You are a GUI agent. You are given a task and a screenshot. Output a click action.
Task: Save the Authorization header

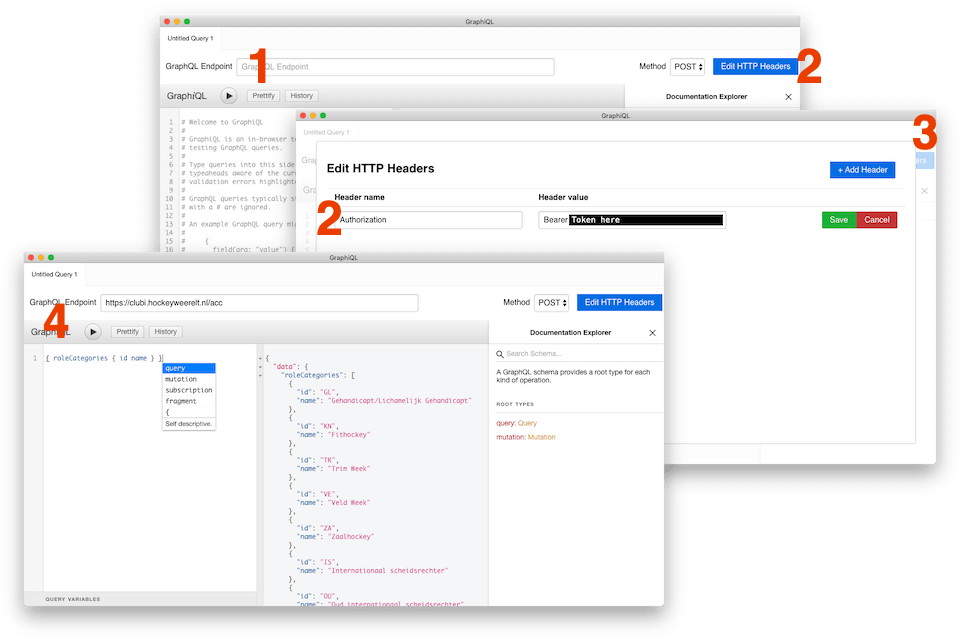pos(839,220)
